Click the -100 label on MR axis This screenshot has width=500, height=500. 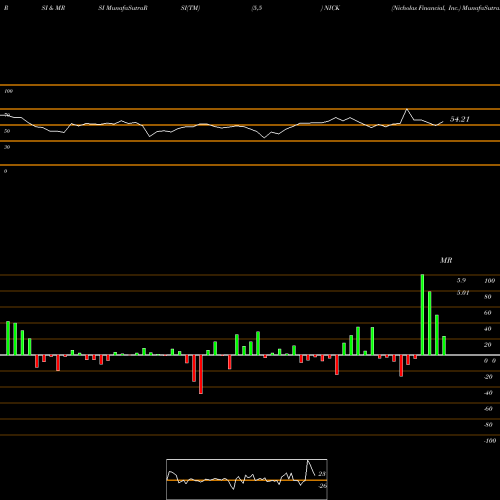tap(490, 441)
